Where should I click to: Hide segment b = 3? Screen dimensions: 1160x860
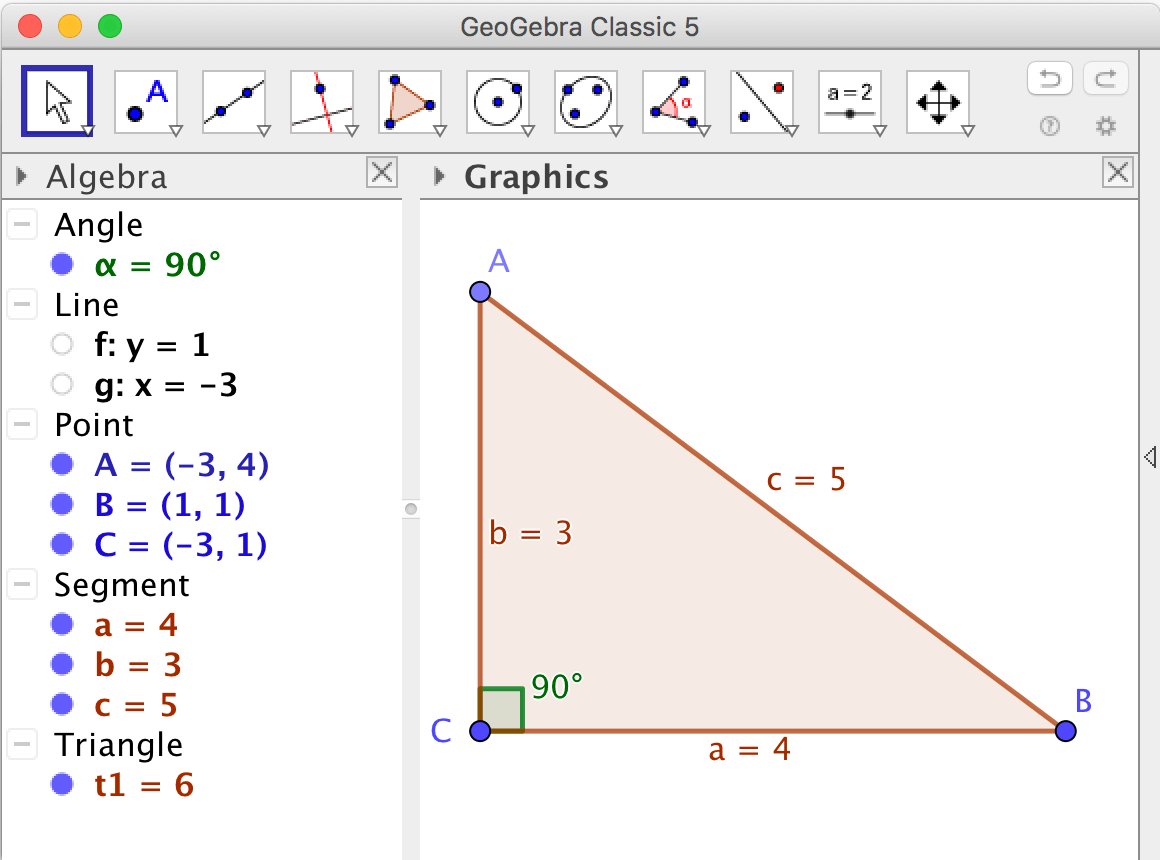[62, 664]
